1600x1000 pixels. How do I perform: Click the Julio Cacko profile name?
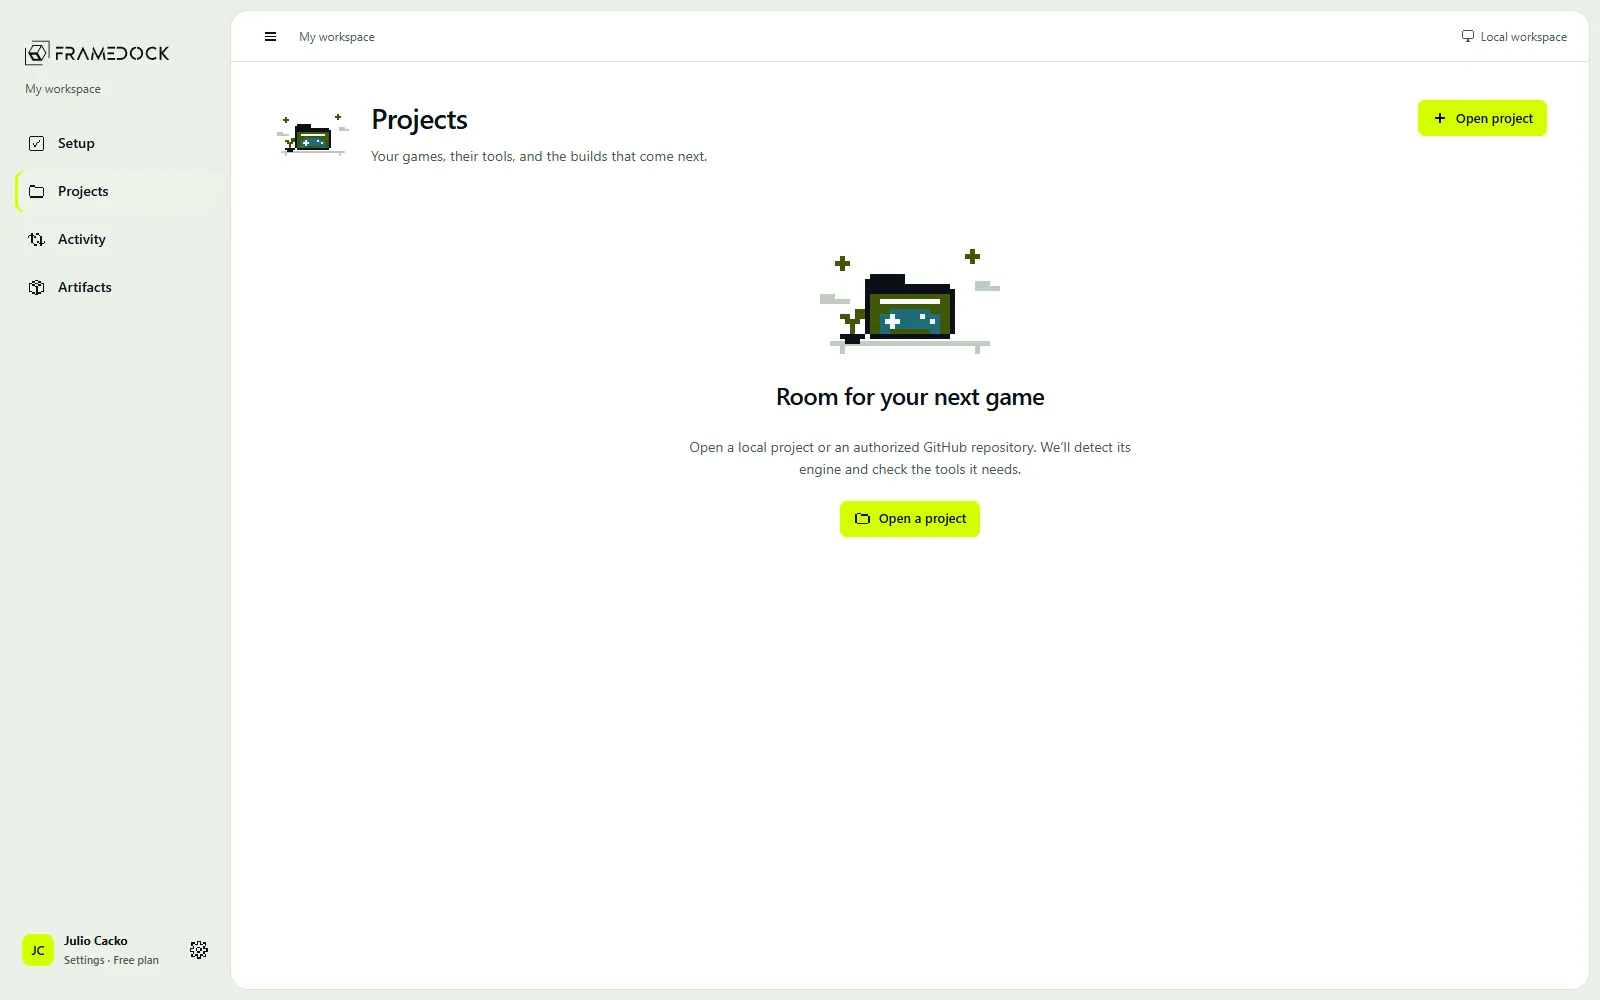point(96,941)
